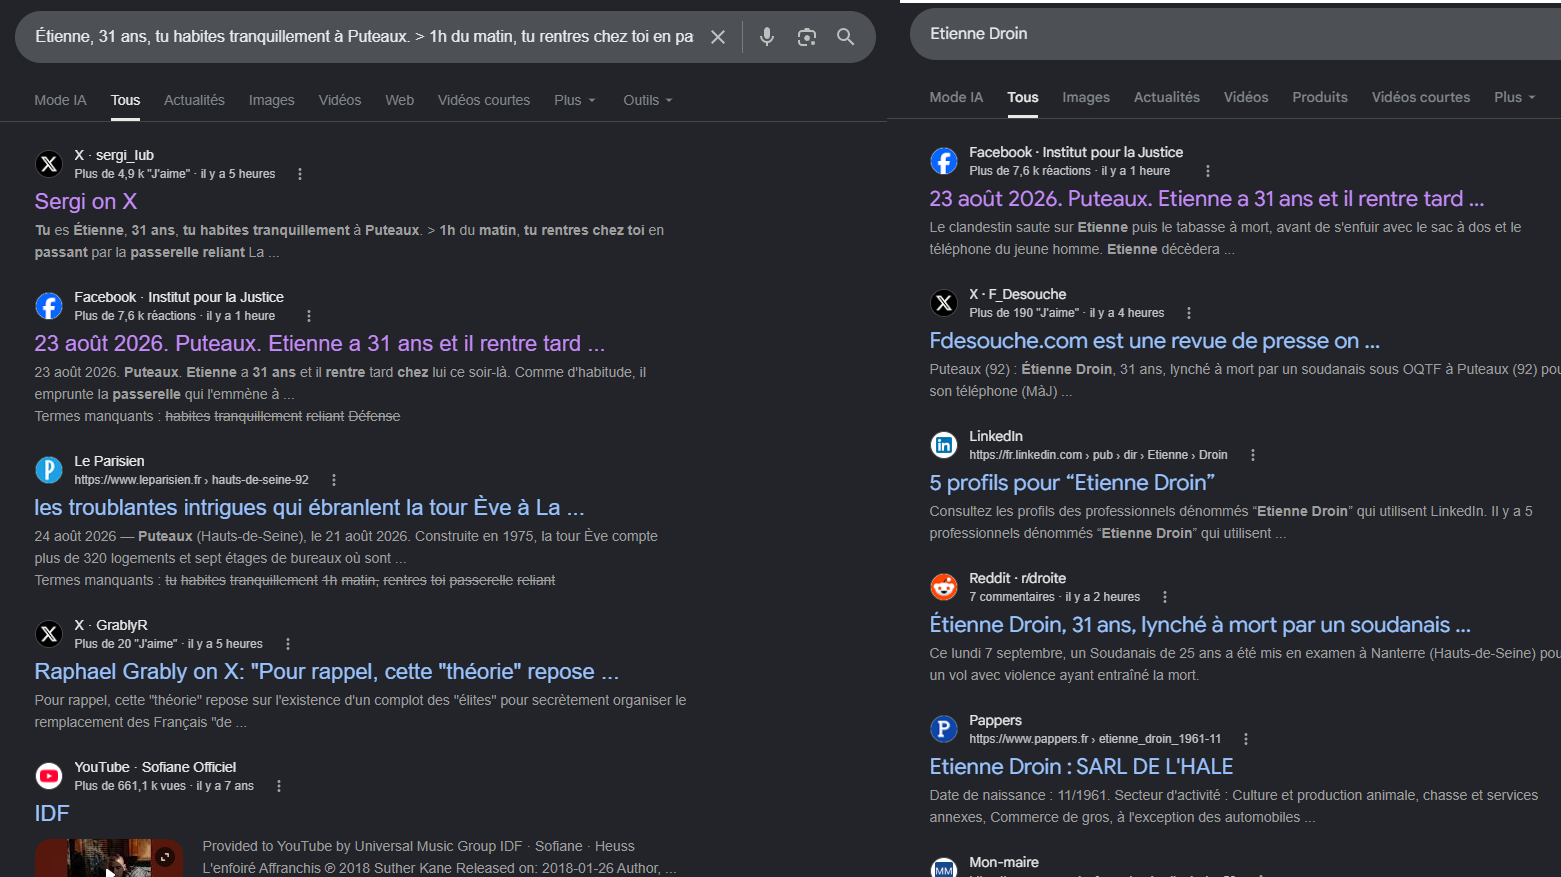The image size is (1561, 877).
Task: Open three-dot options for the Le Parisien result
Action: (334, 480)
